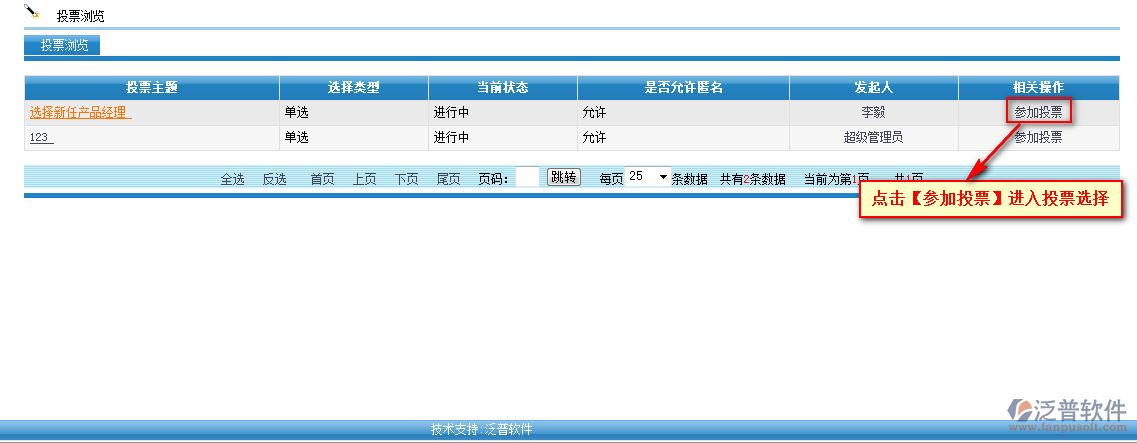Screen dimensions: 1137x443
Task: Go to 首页 first page
Action: (x=323, y=179)
